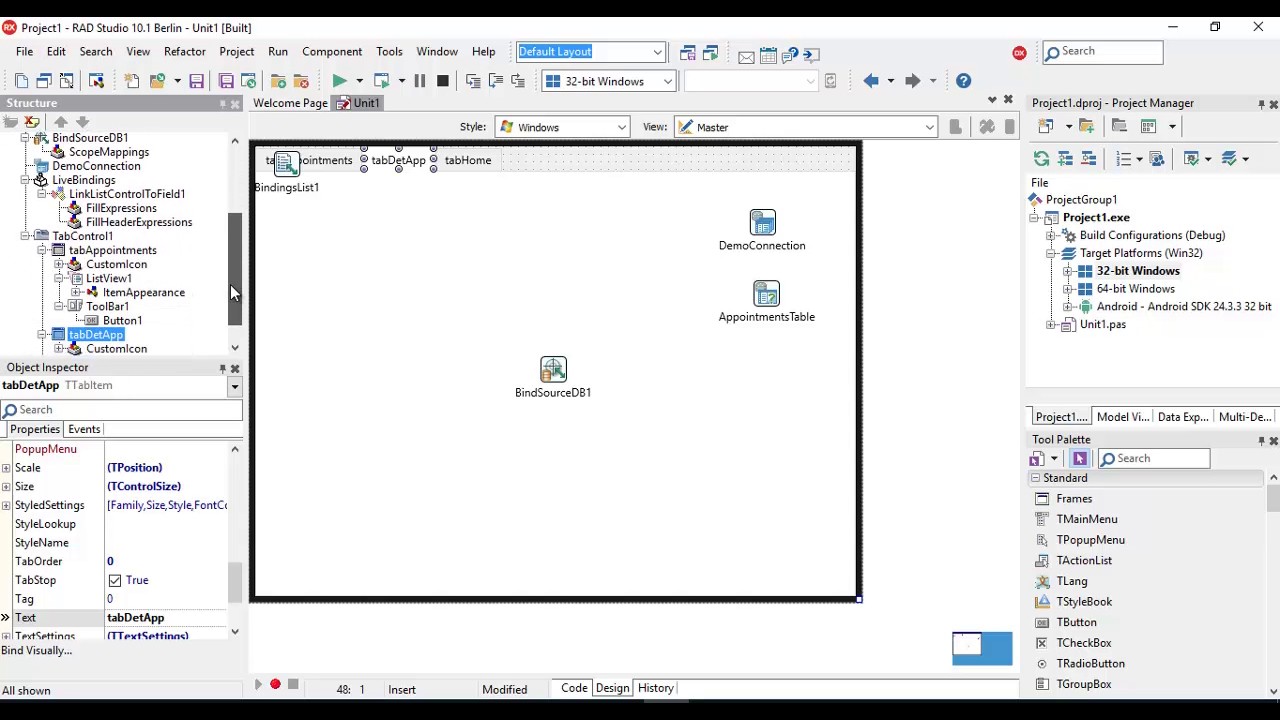Switch to the Code view tab

tap(574, 688)
